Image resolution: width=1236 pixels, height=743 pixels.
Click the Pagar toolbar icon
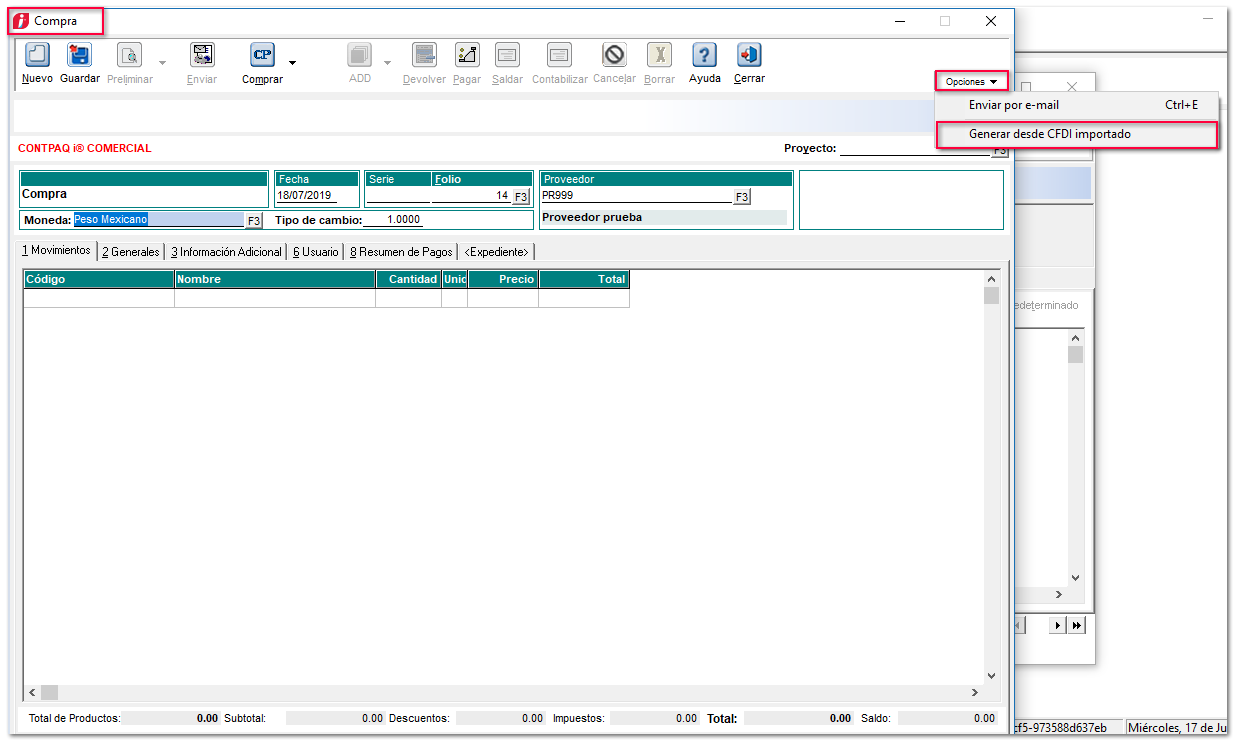coord(467,55)
